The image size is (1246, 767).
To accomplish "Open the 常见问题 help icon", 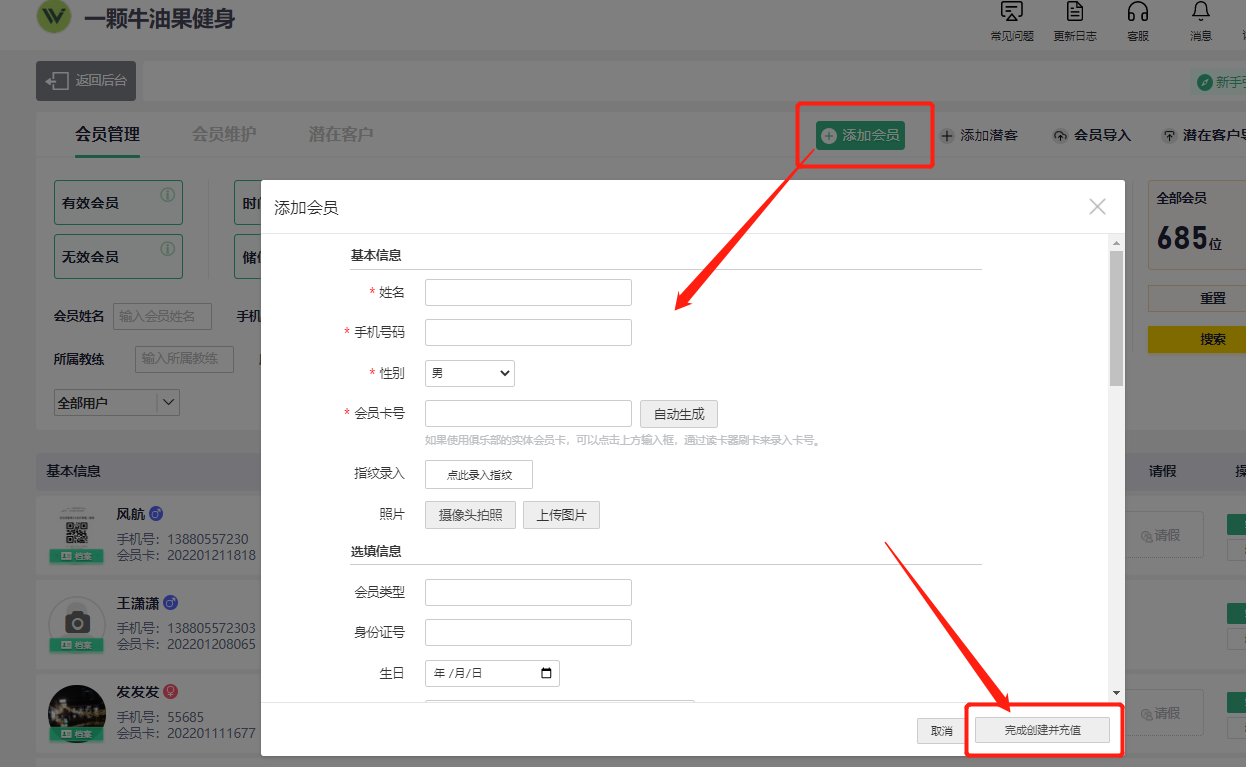I will tap(1011, 13).
